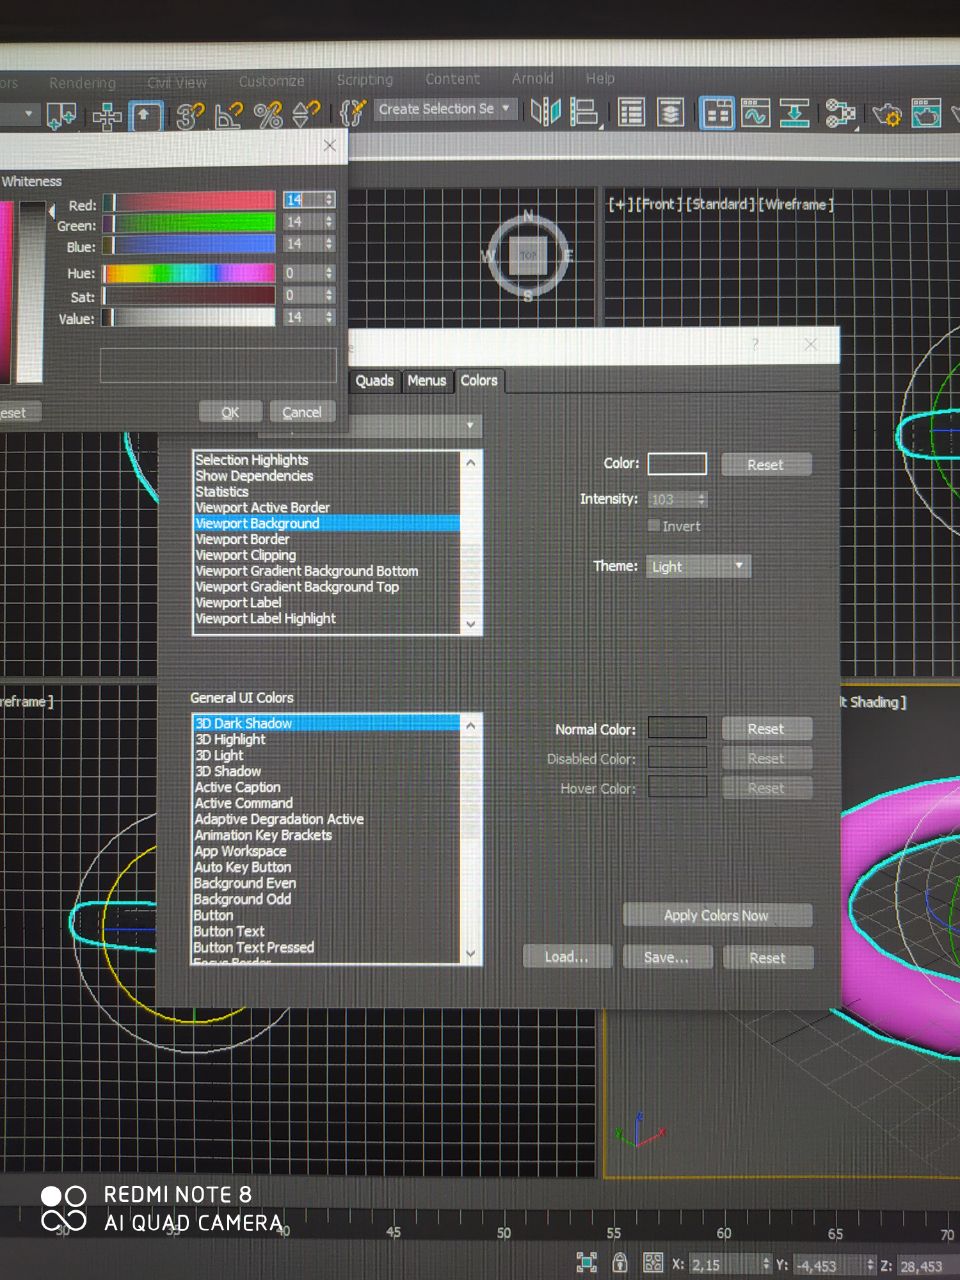Open Edit Named Selection Sets icon
The height and width of the screenshot is (1280, 960).
tap(352, 112)
